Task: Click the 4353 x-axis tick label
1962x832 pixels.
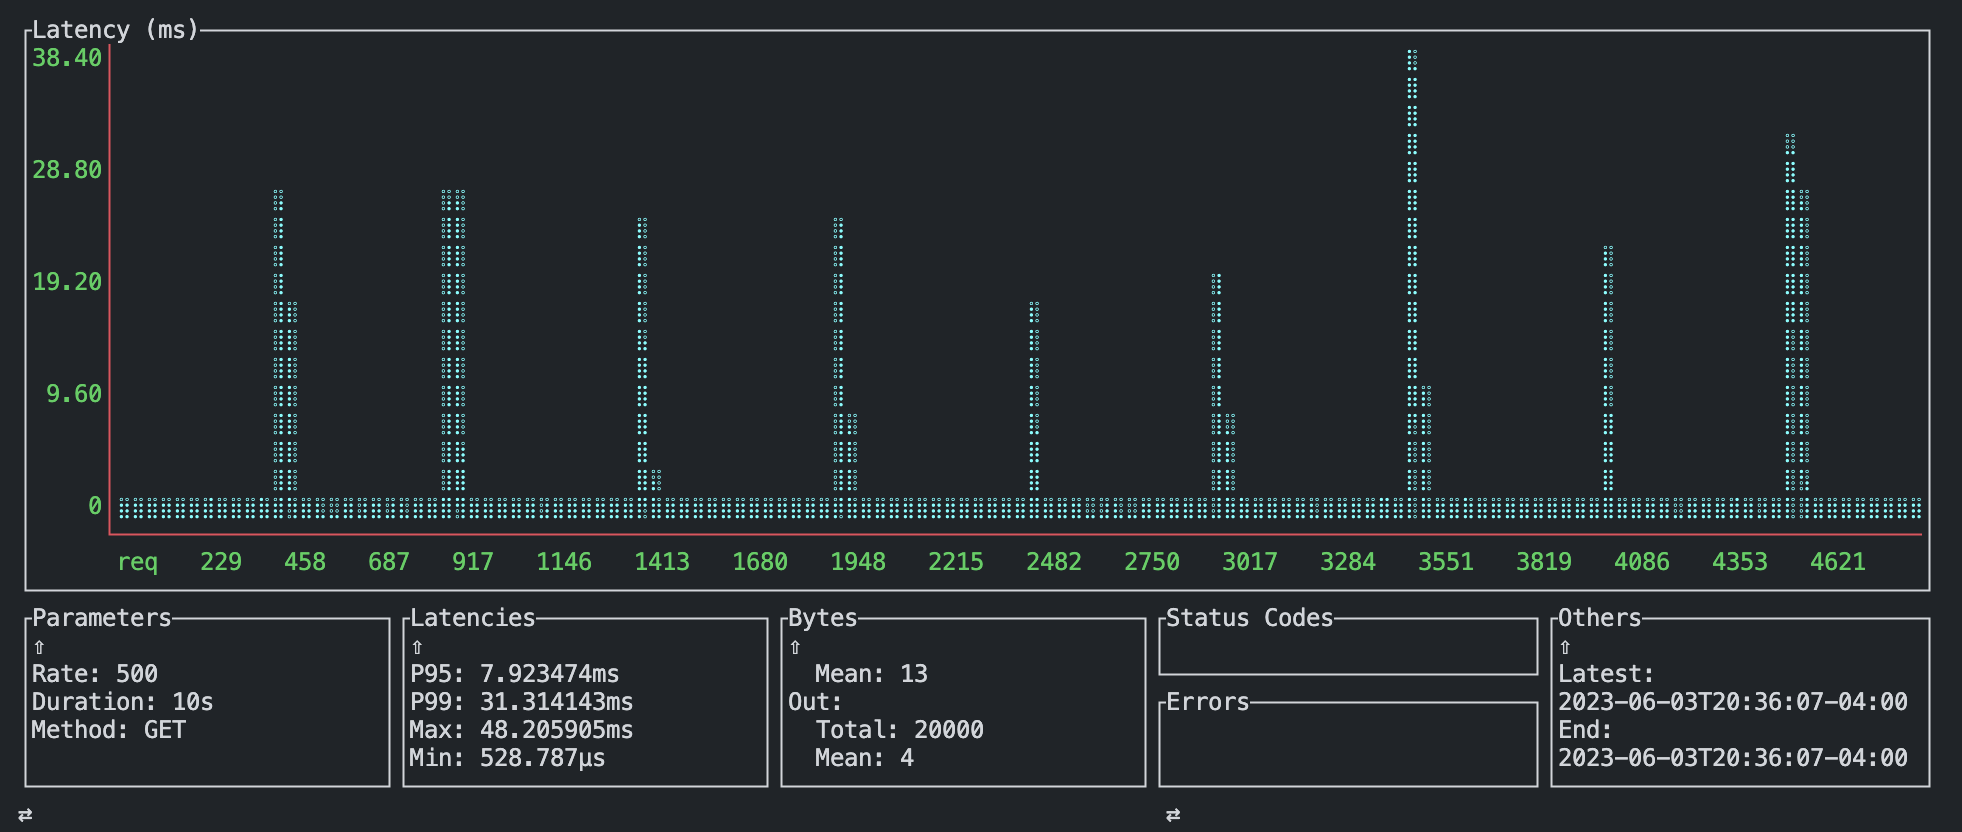Action: point(1740,562)
